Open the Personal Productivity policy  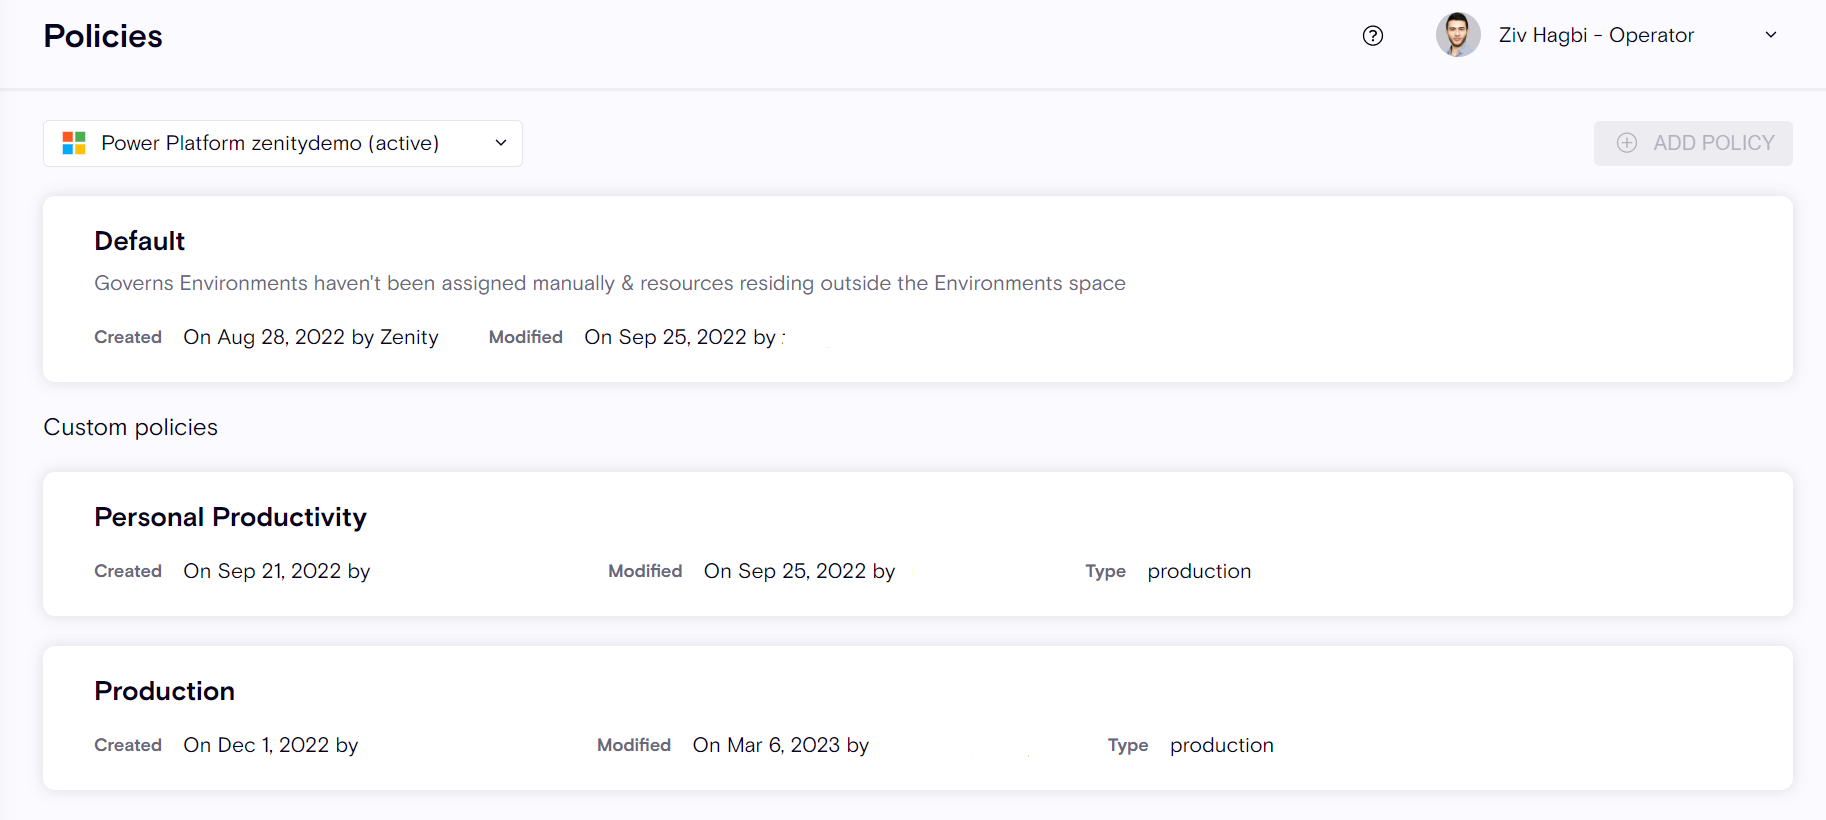(230, 517)
